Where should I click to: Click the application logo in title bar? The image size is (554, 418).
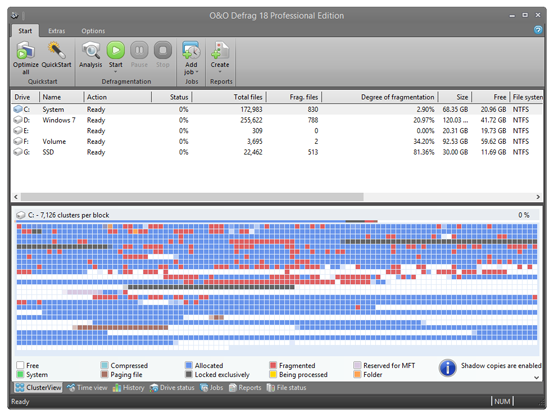pyautogui.click(x=14, y=15)
